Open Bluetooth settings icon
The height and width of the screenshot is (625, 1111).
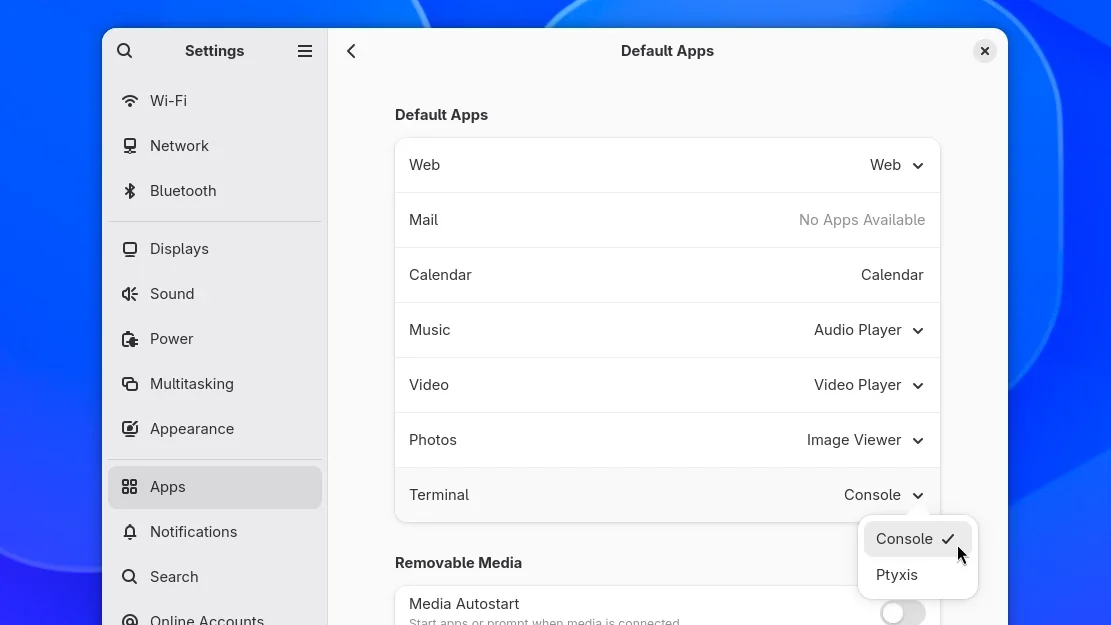click(130, 191)
